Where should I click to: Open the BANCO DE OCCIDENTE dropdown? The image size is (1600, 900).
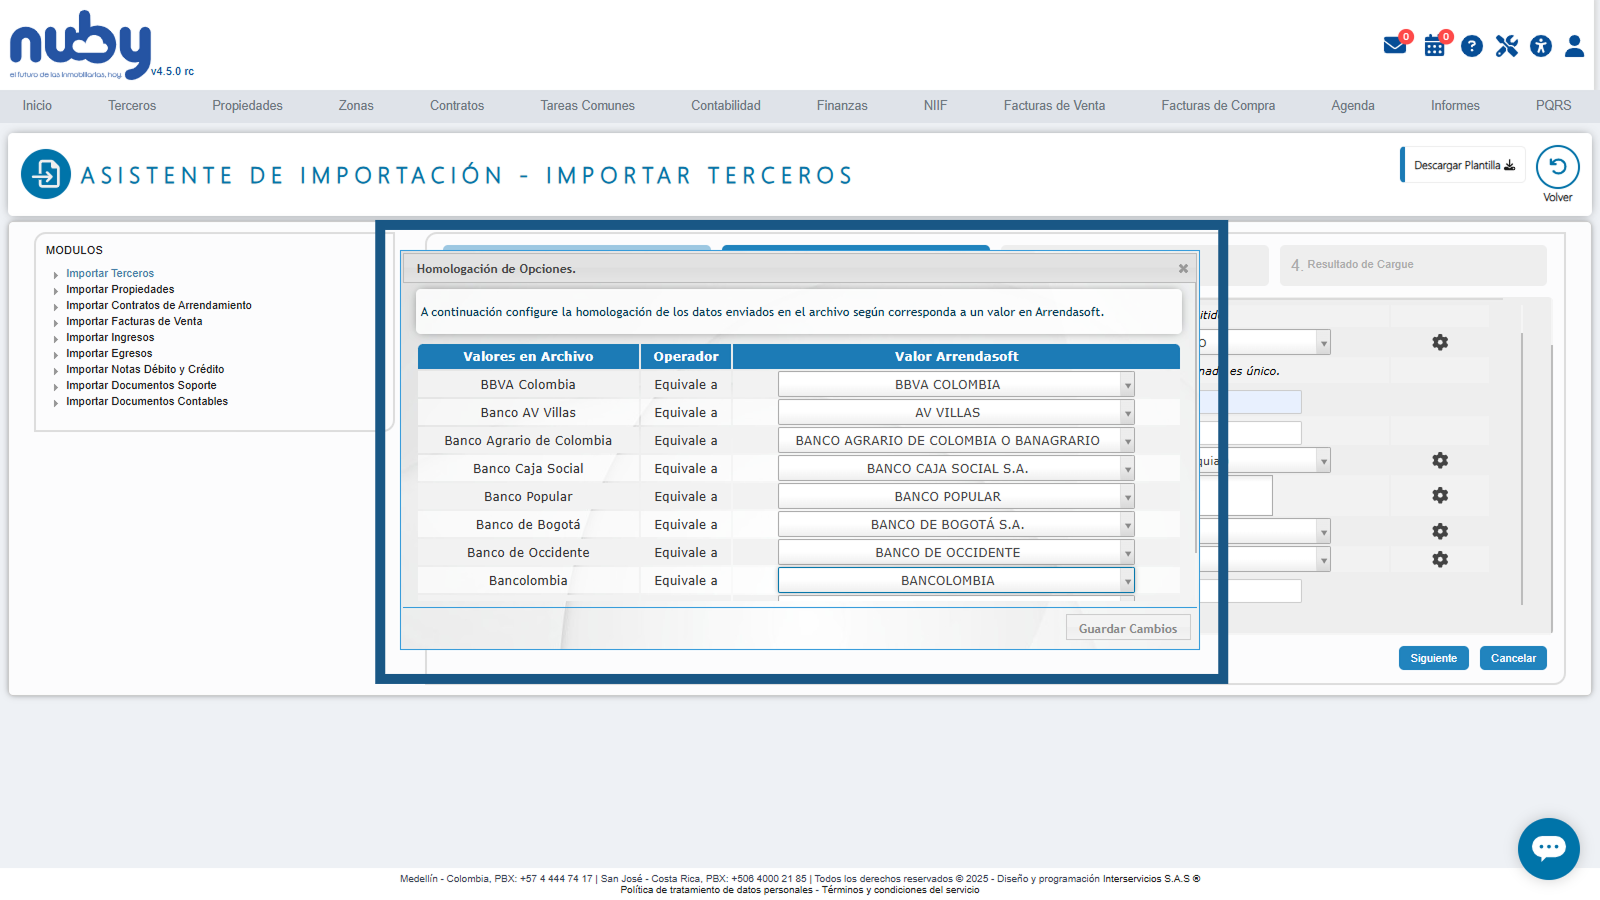pyautogui.click(x=956, y=552)
